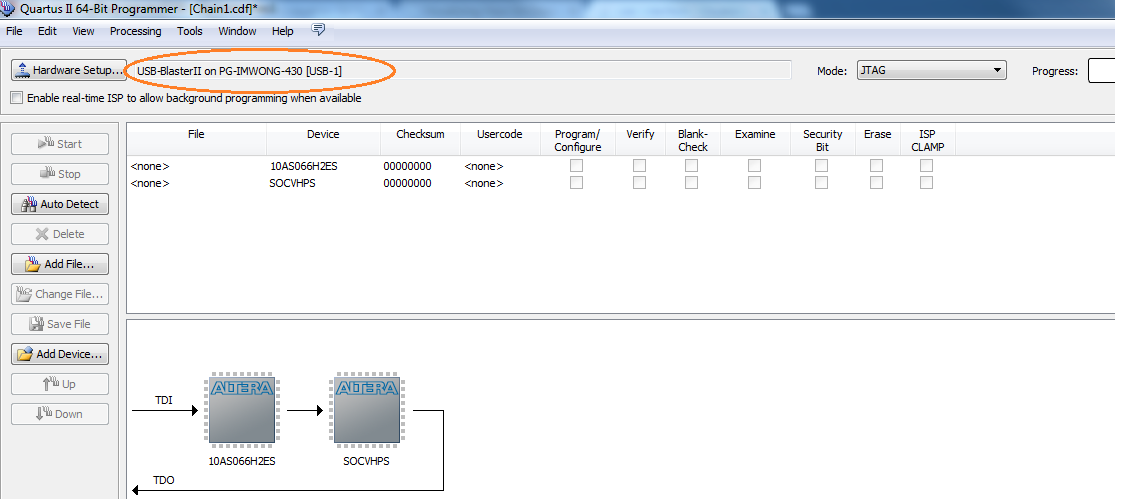Check Security Bit for 10AS066H2ES row

point(821,165)
